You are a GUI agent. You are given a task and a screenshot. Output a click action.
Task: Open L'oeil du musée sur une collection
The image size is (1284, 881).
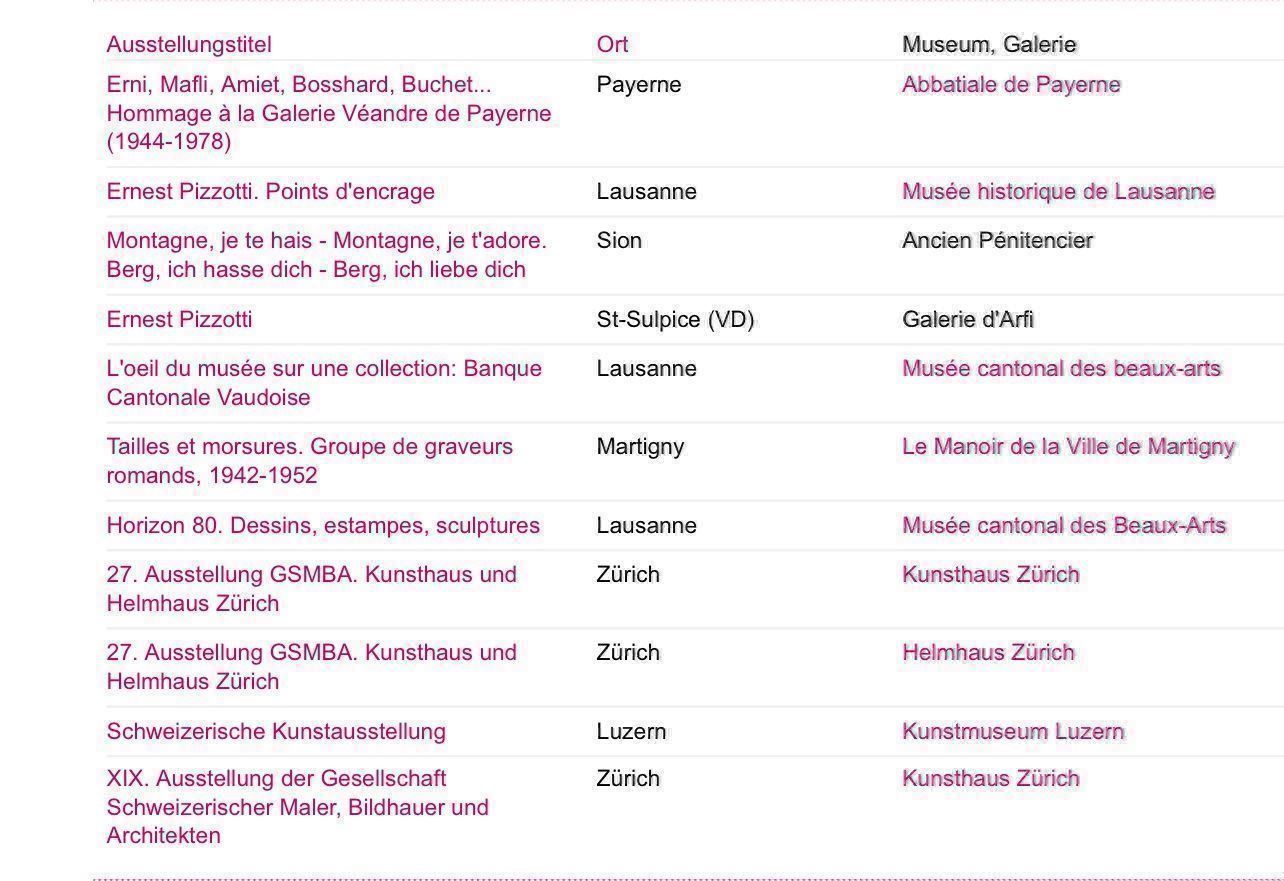point(324,383)
